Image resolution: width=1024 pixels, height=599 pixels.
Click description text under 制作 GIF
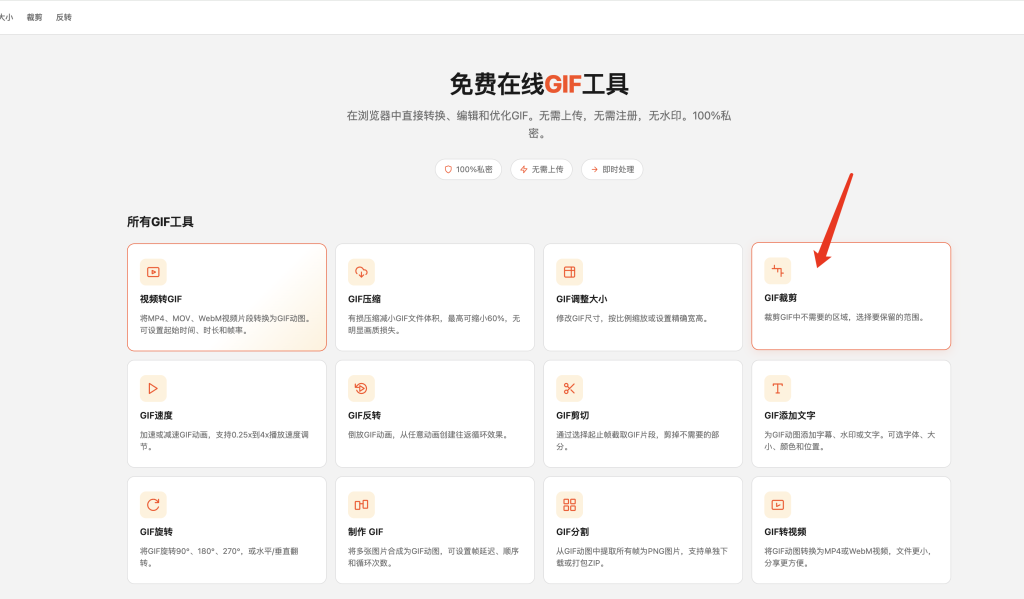point(434,557)
